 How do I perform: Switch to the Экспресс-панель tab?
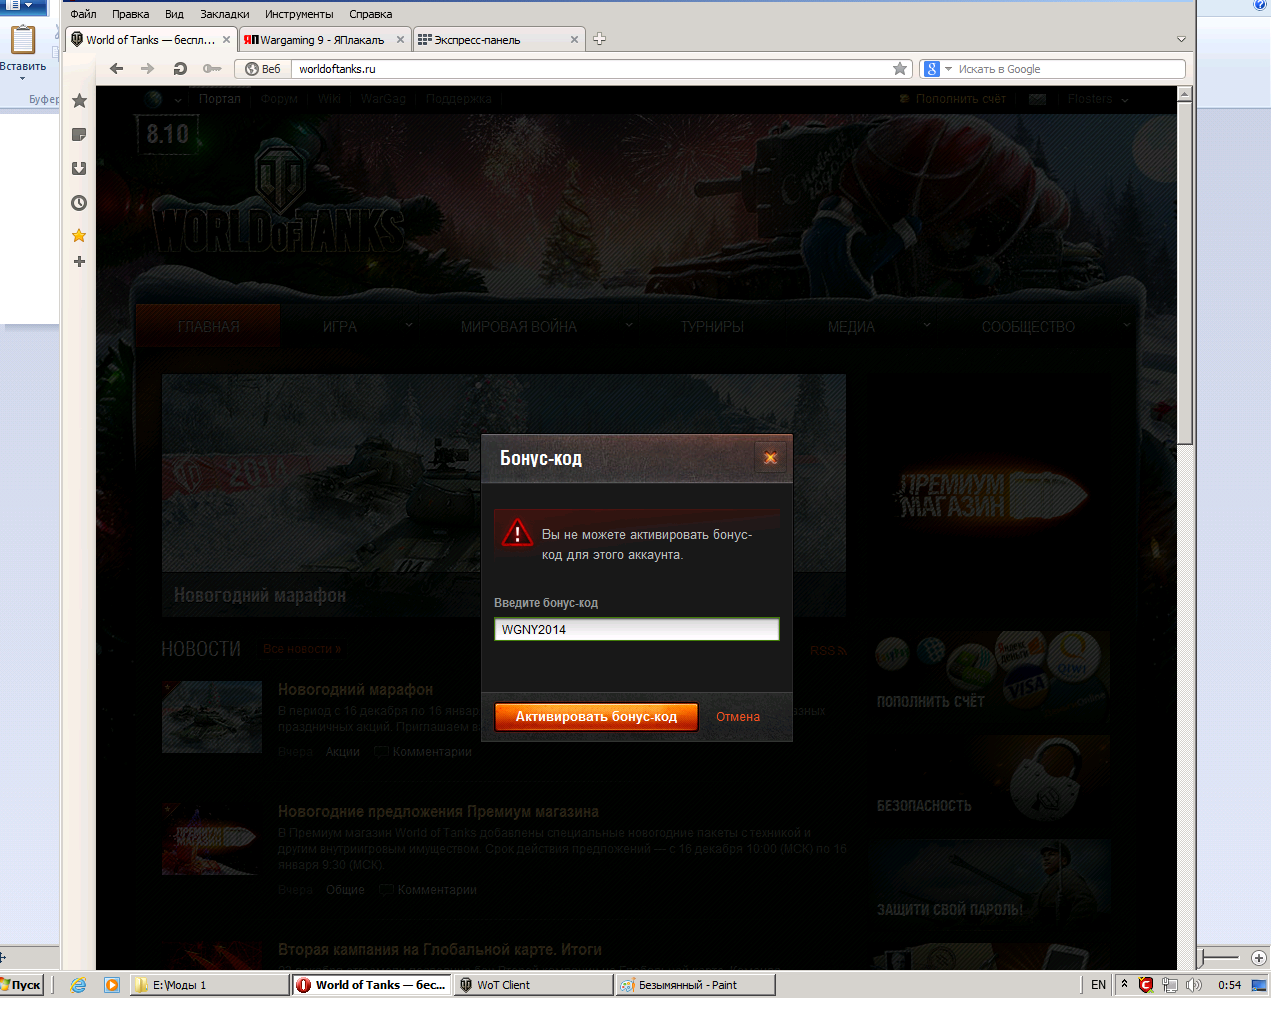(x=497, y=40)
